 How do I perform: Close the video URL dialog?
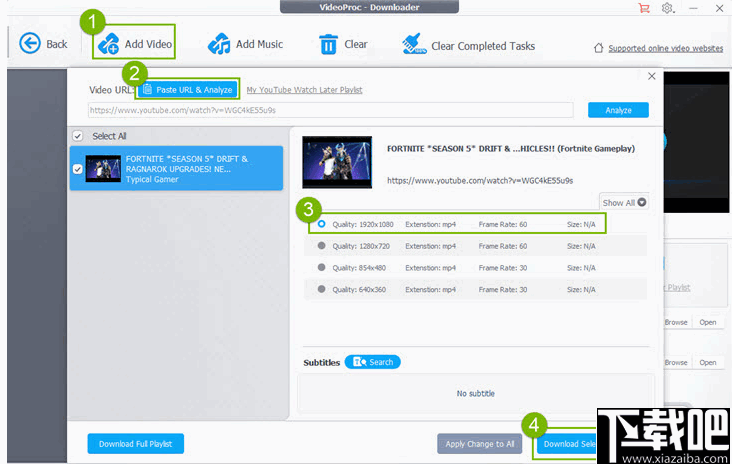[x=652, y=76]
